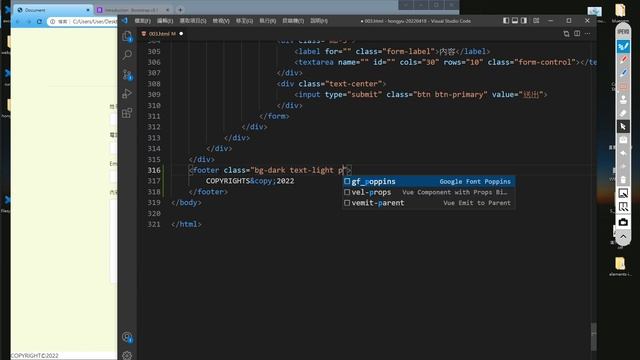
Task: Click the region screenshot icon in annotation toolbar
Action: [x=623, y=193]
